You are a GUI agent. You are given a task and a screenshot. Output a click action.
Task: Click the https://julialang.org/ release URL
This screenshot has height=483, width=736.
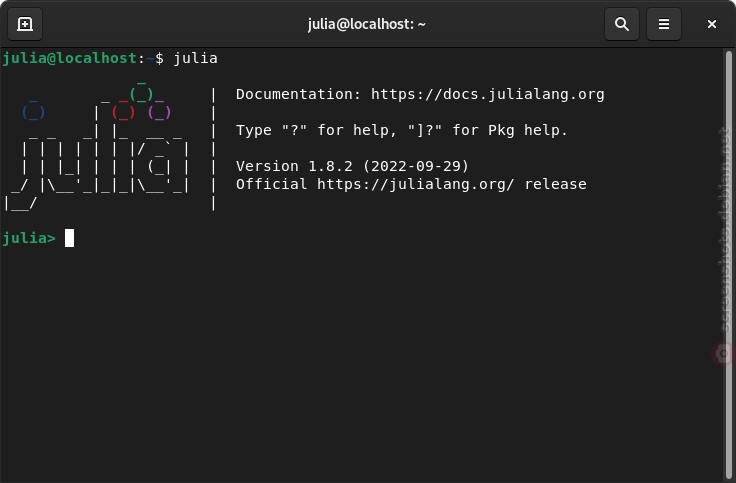click(416, 184)
